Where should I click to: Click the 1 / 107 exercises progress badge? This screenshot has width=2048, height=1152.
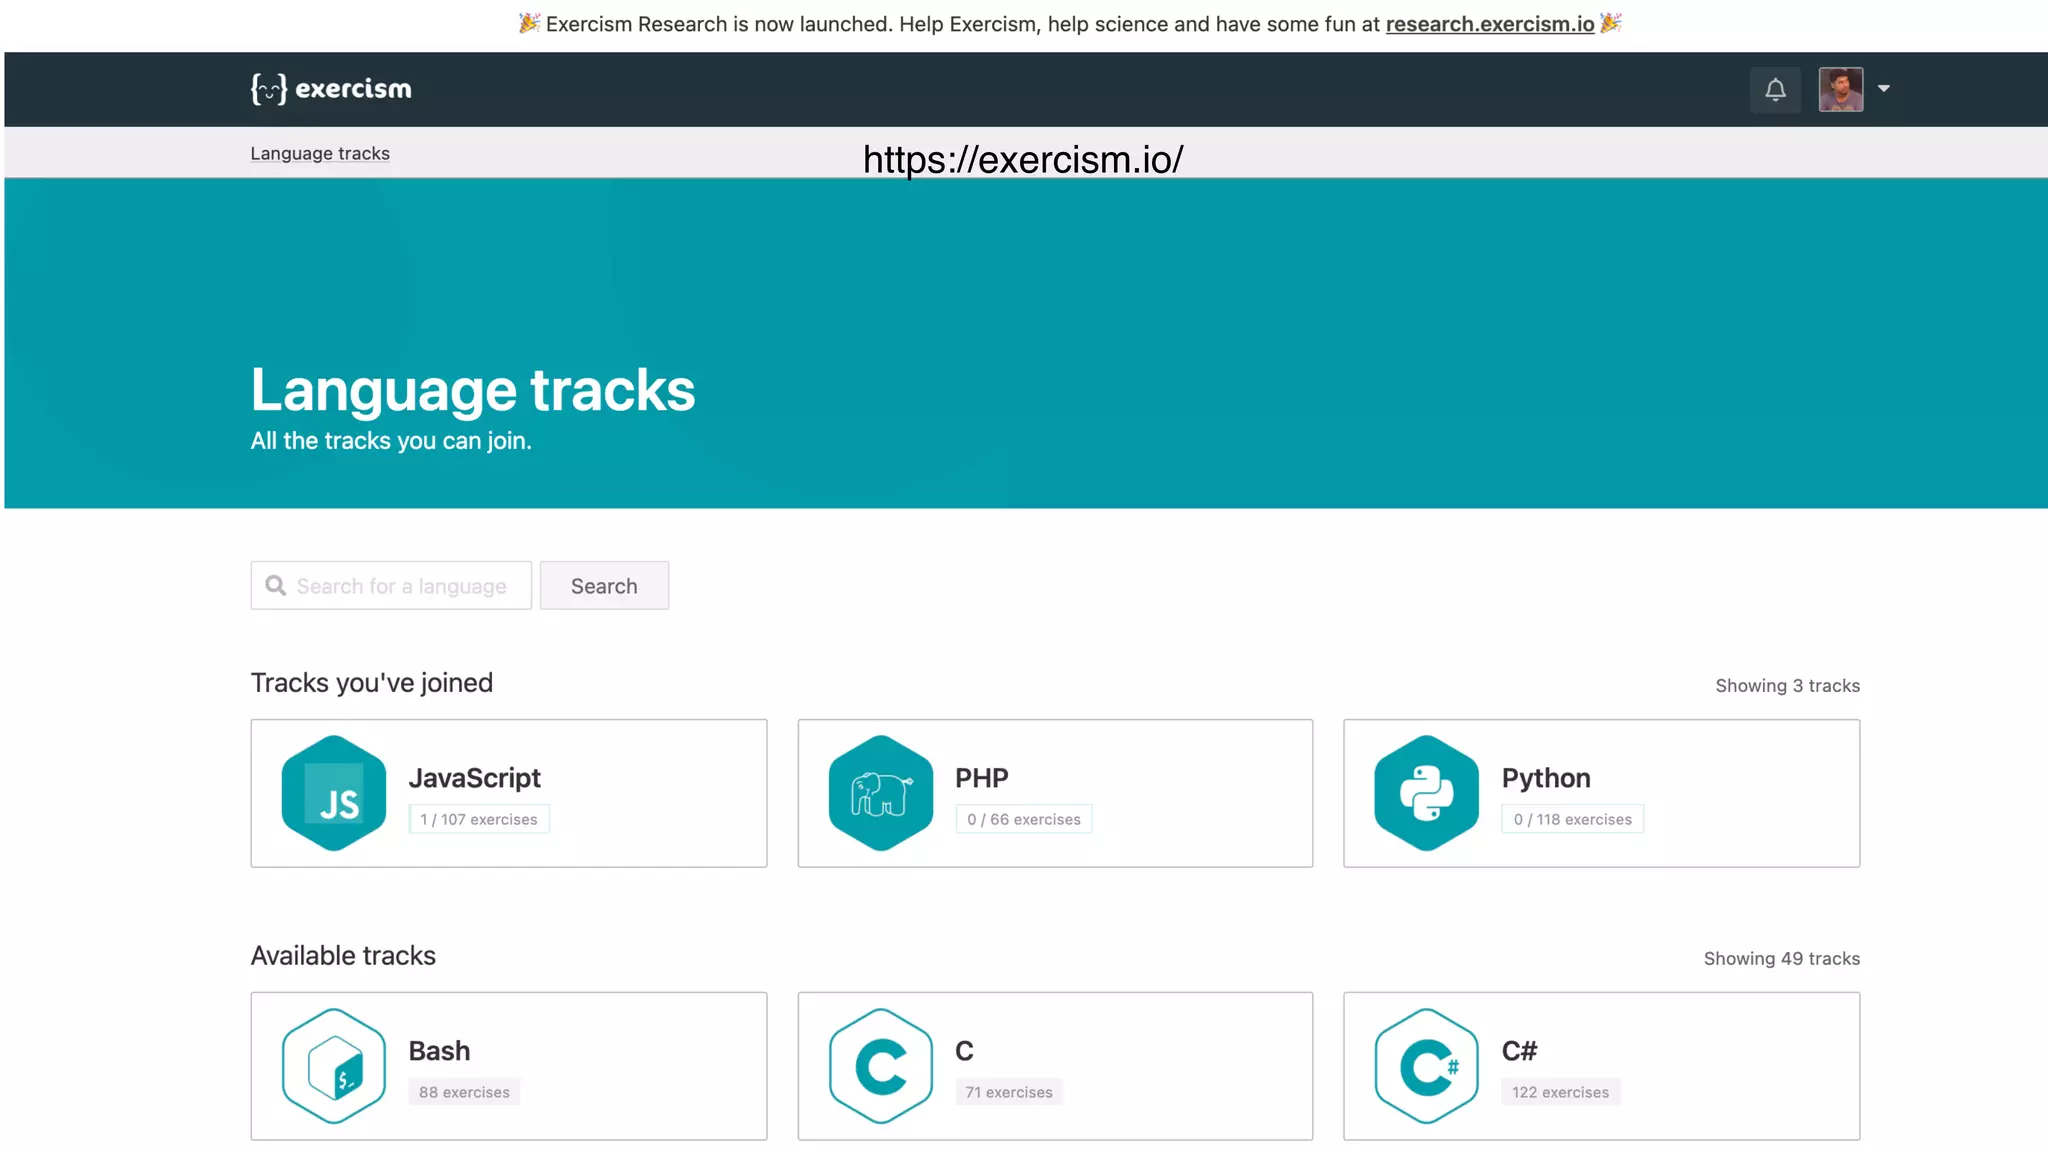point(478,819)
